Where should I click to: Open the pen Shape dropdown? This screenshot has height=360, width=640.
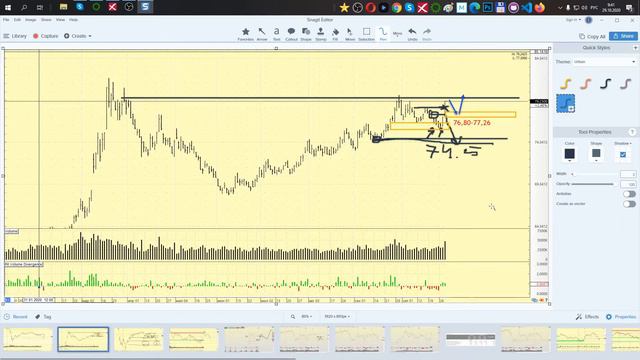(596, 154)
